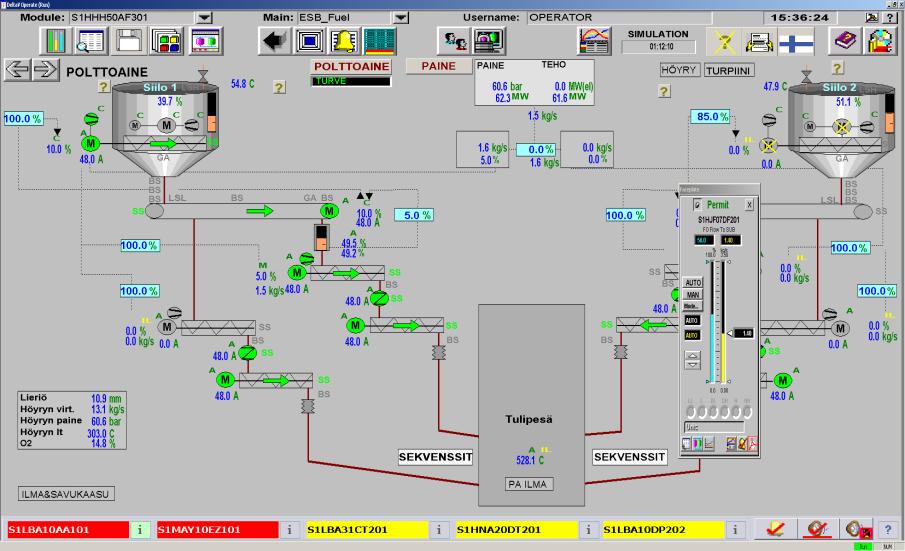Open left SEKVENSSIT button

(x=436, y=457)
